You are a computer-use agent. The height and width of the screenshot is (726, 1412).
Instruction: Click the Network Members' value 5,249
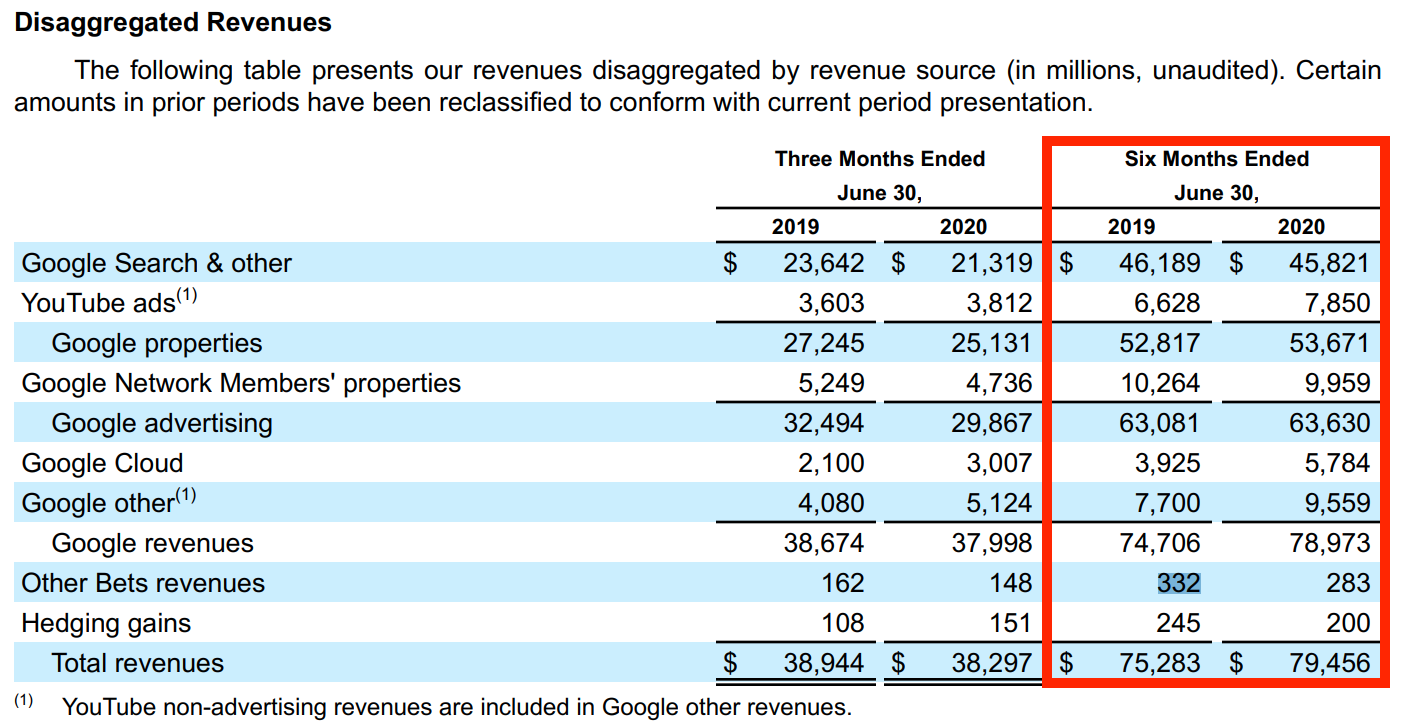pos(831,383)
